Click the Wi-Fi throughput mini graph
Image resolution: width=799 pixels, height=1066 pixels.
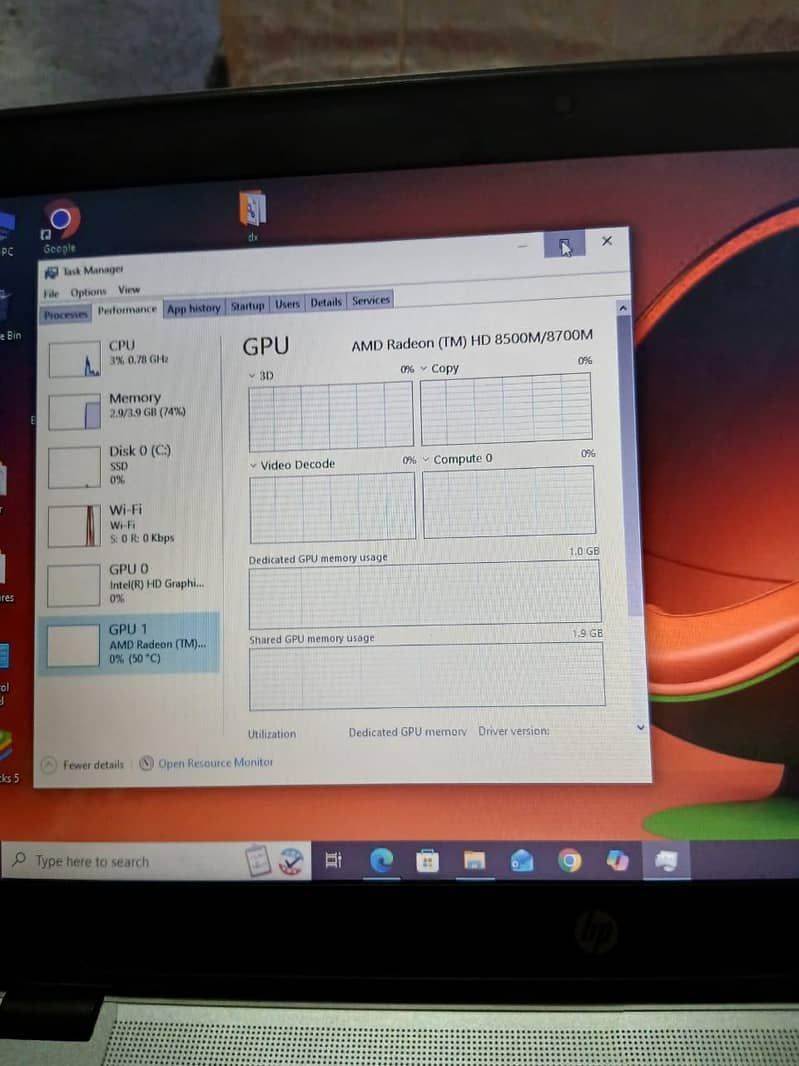pyautogui.click(x=75, y=526)
